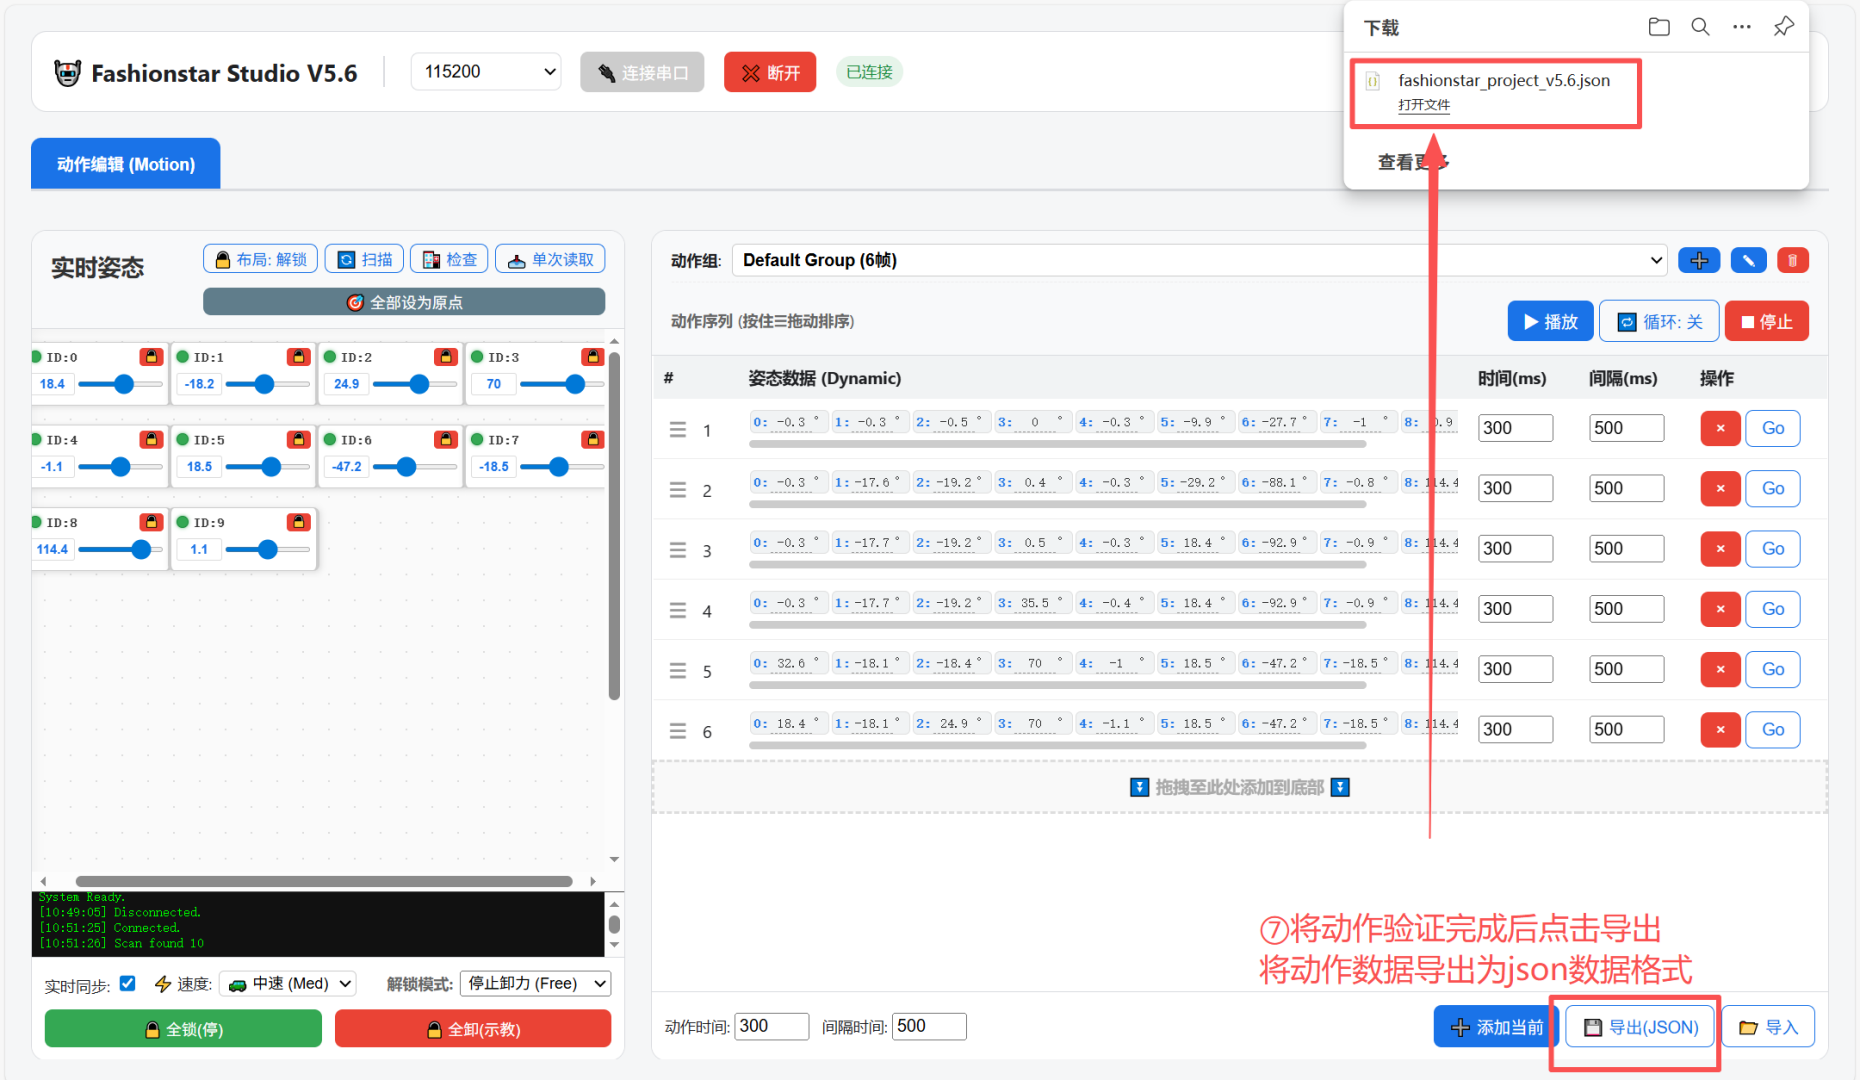This screenshot has width=1861, height=1080.
Task: Click the blue edit group pencil icon
Action: 1747,261
